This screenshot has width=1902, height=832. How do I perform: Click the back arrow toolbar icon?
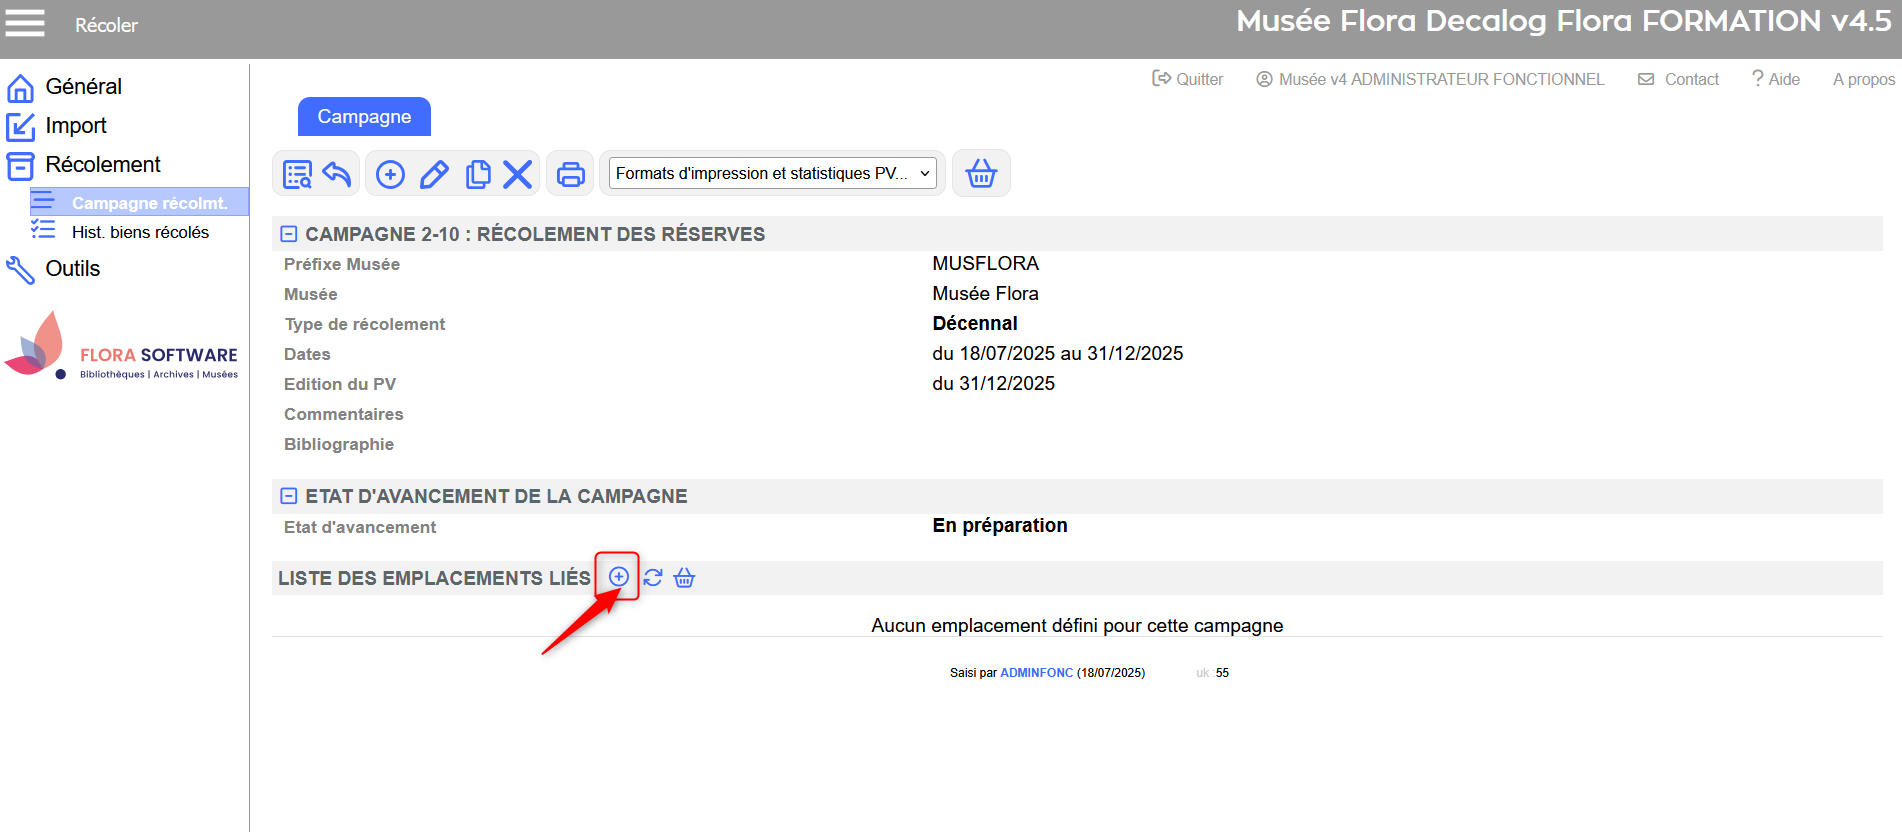point(337,174)
